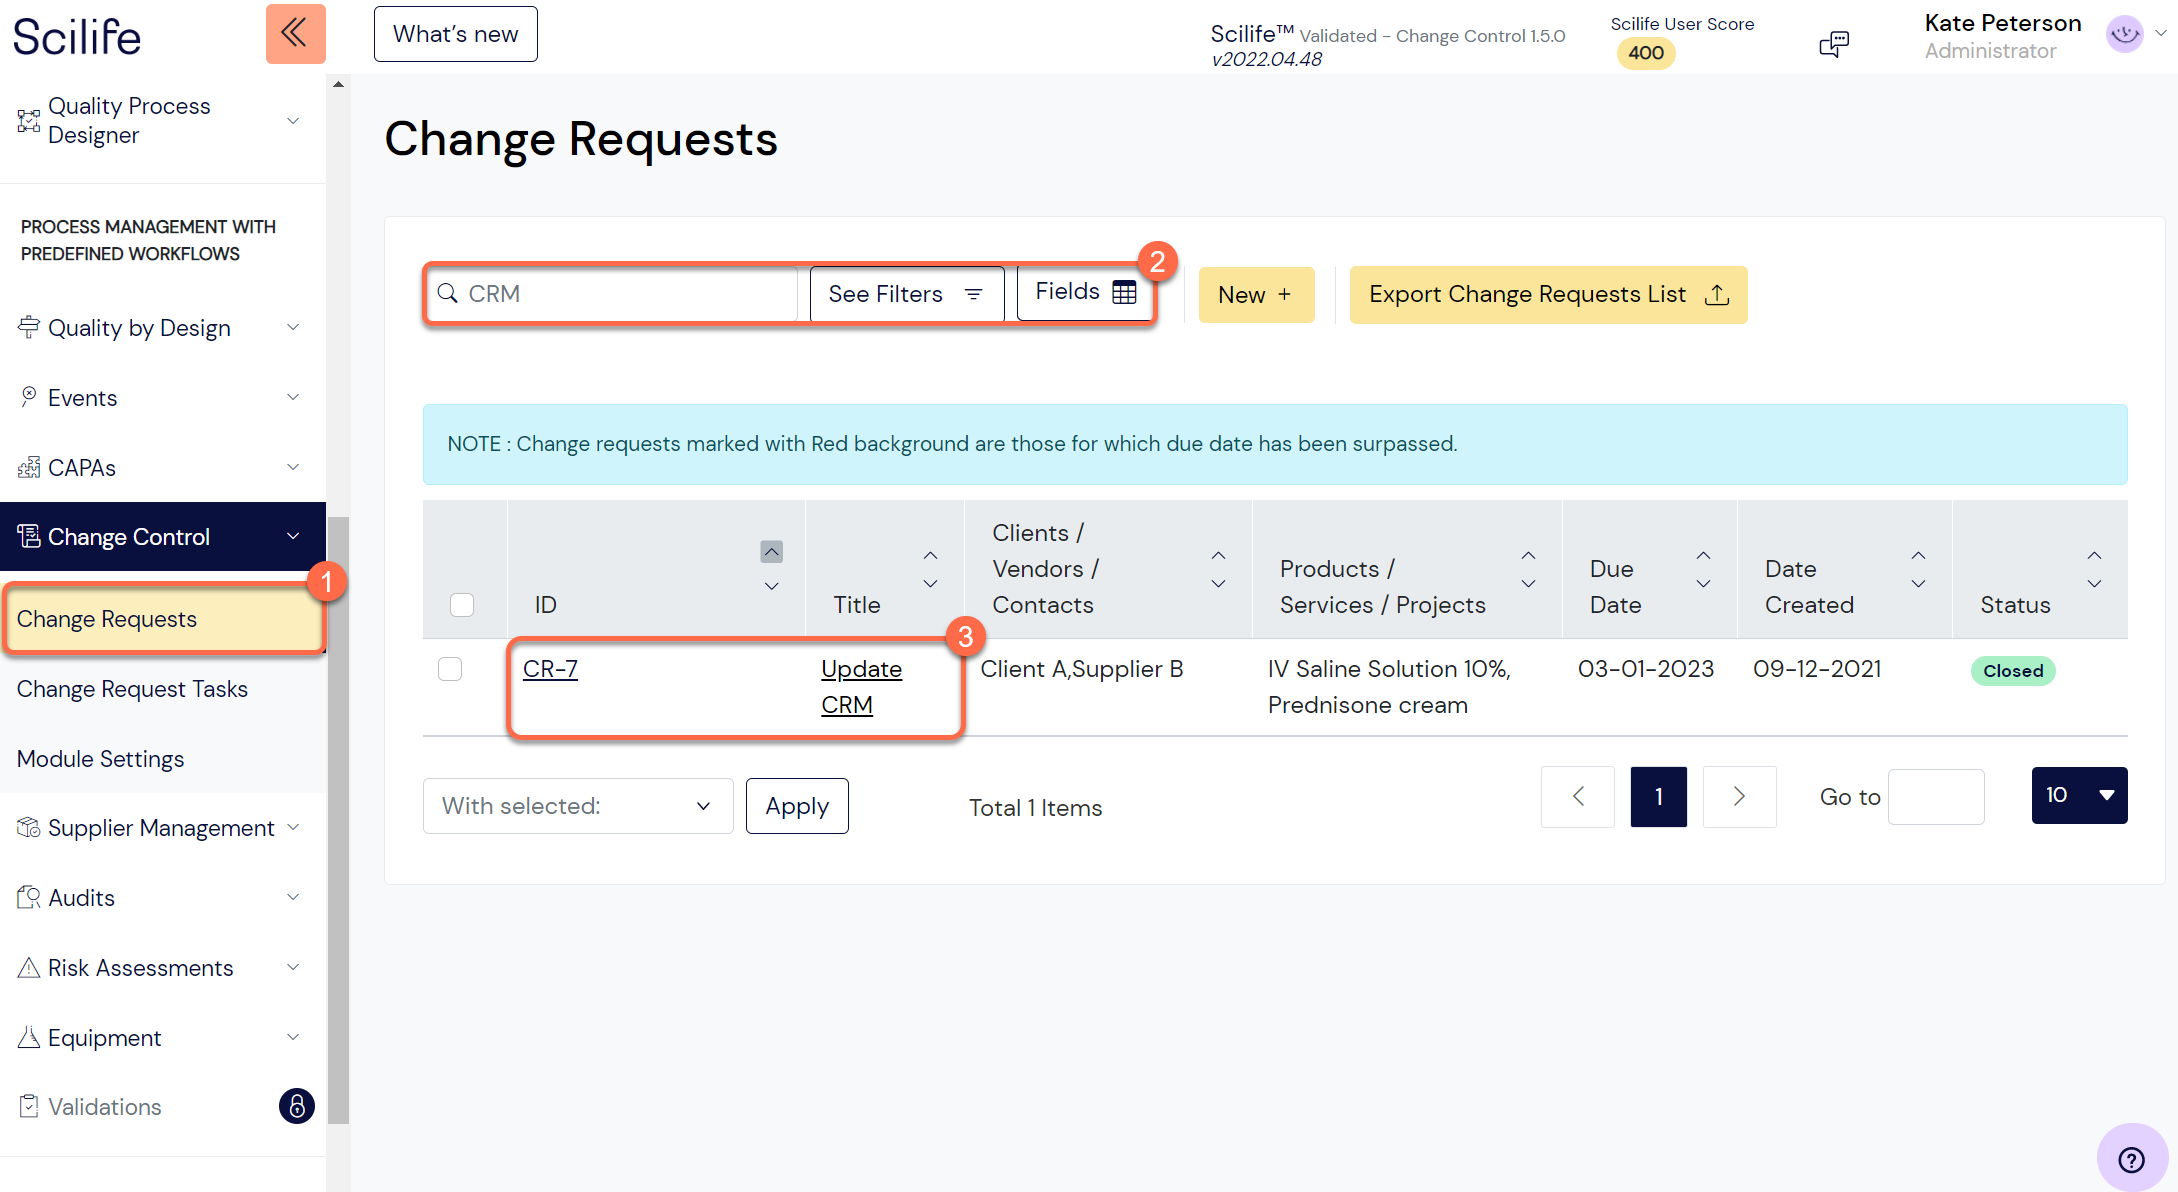Click the CAPAs module icon
2178x1192 pixels.
click(29, 466)
